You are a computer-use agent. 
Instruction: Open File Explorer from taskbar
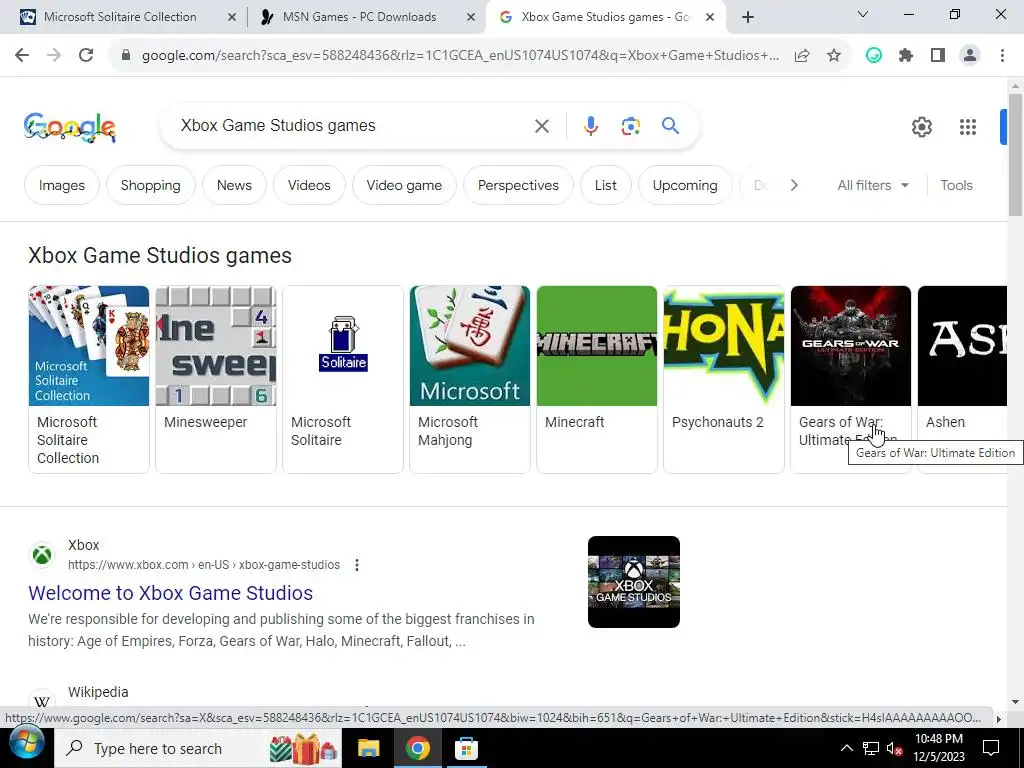pyautogui.click(x=369, y=748)
